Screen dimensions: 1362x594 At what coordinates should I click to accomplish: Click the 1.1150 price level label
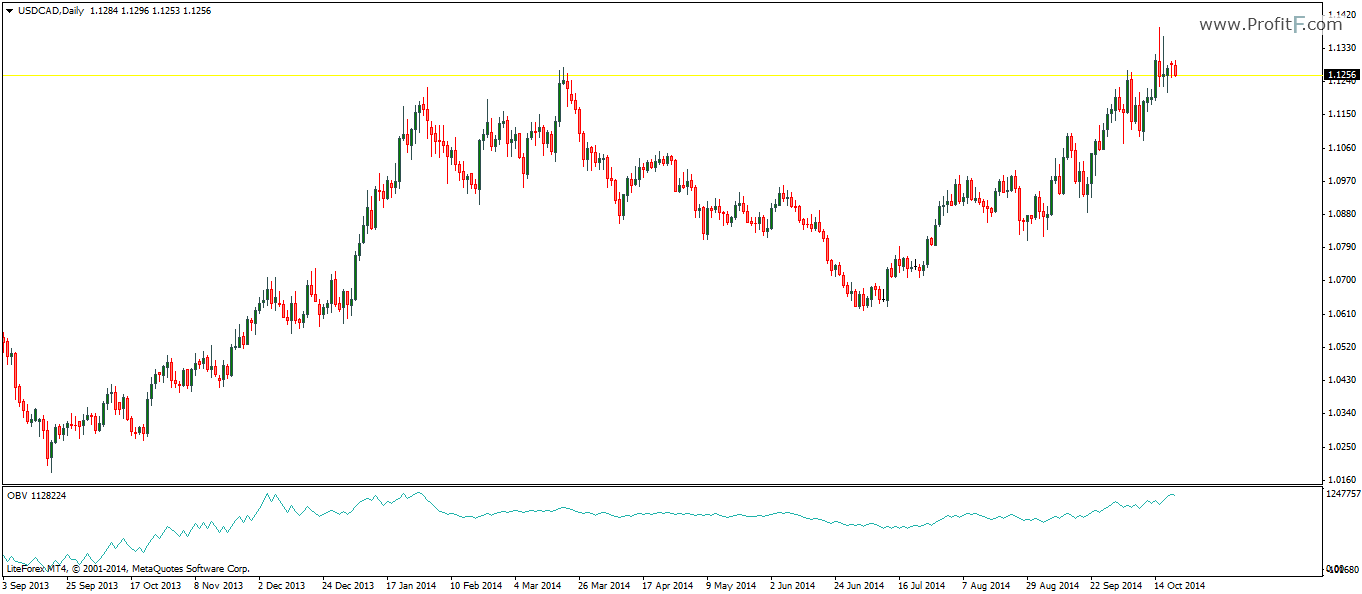tap(1340, 115)
